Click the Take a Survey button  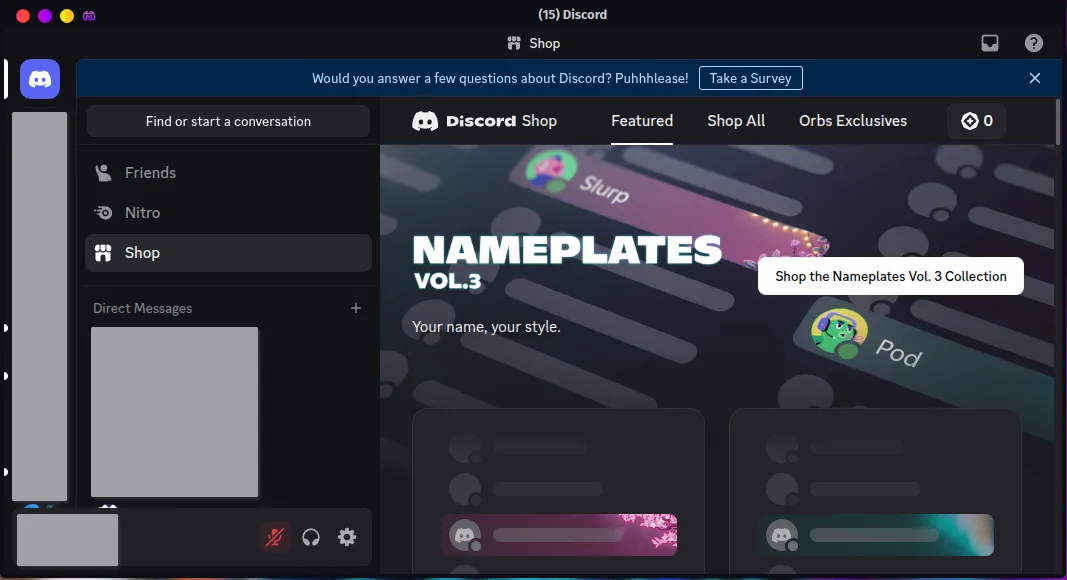[x=750, y=78]
